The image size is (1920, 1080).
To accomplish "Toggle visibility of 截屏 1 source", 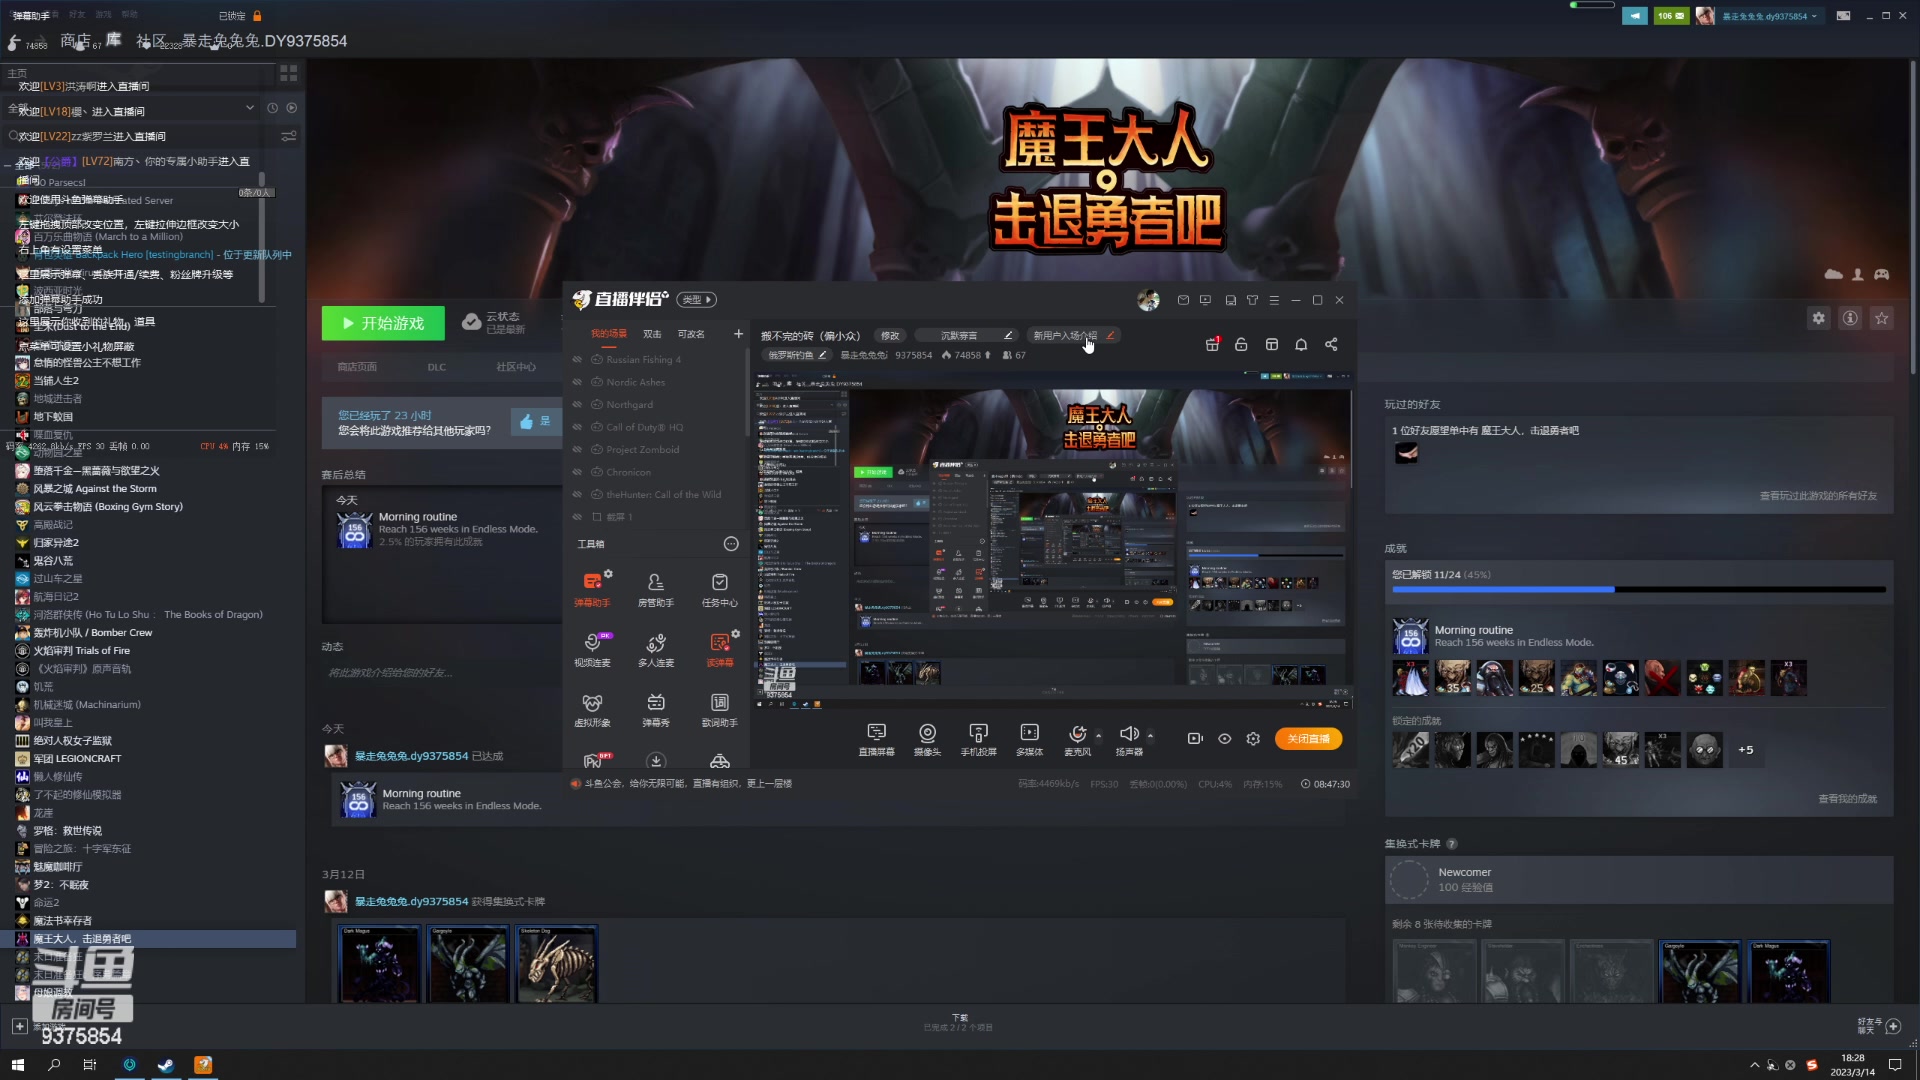I will click(577, 517).
